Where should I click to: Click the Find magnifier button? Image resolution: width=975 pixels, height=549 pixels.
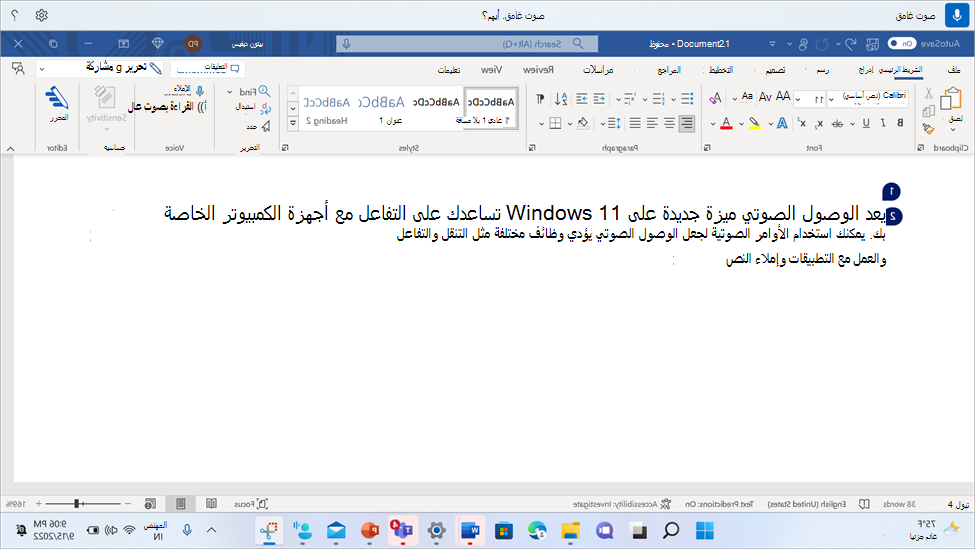[x=254, y=91]
